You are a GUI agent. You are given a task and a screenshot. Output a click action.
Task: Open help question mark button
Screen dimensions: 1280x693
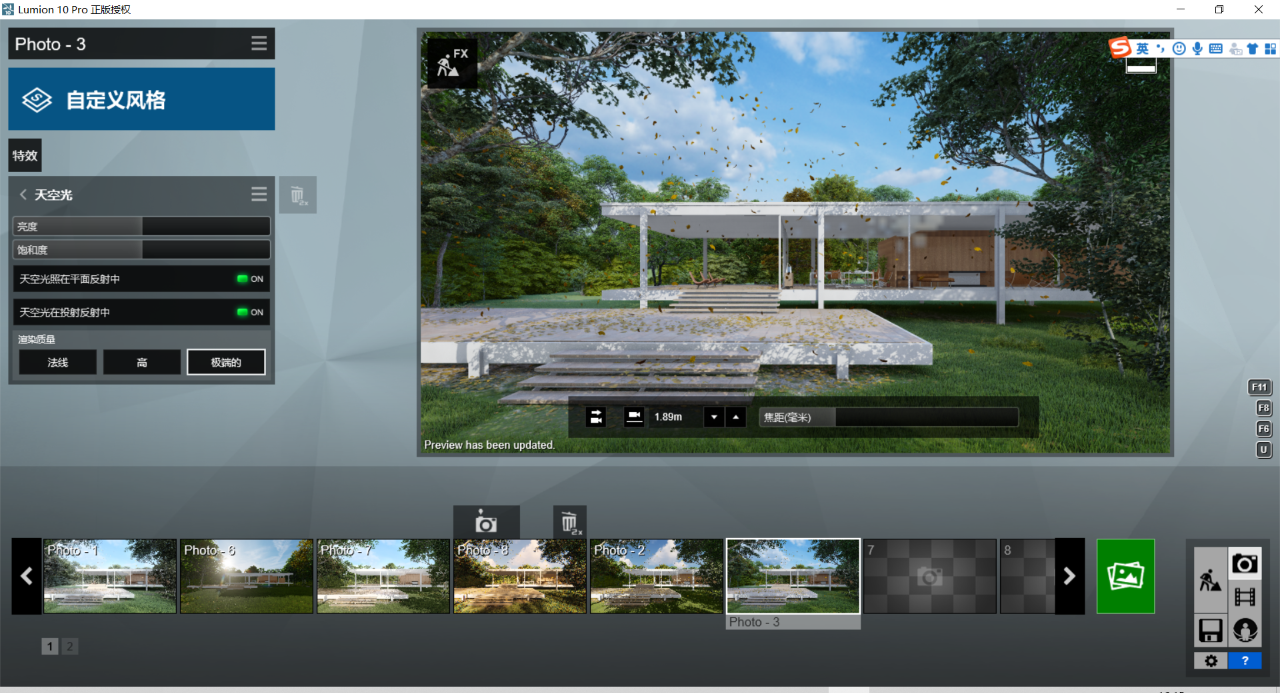click(1245, 661)
